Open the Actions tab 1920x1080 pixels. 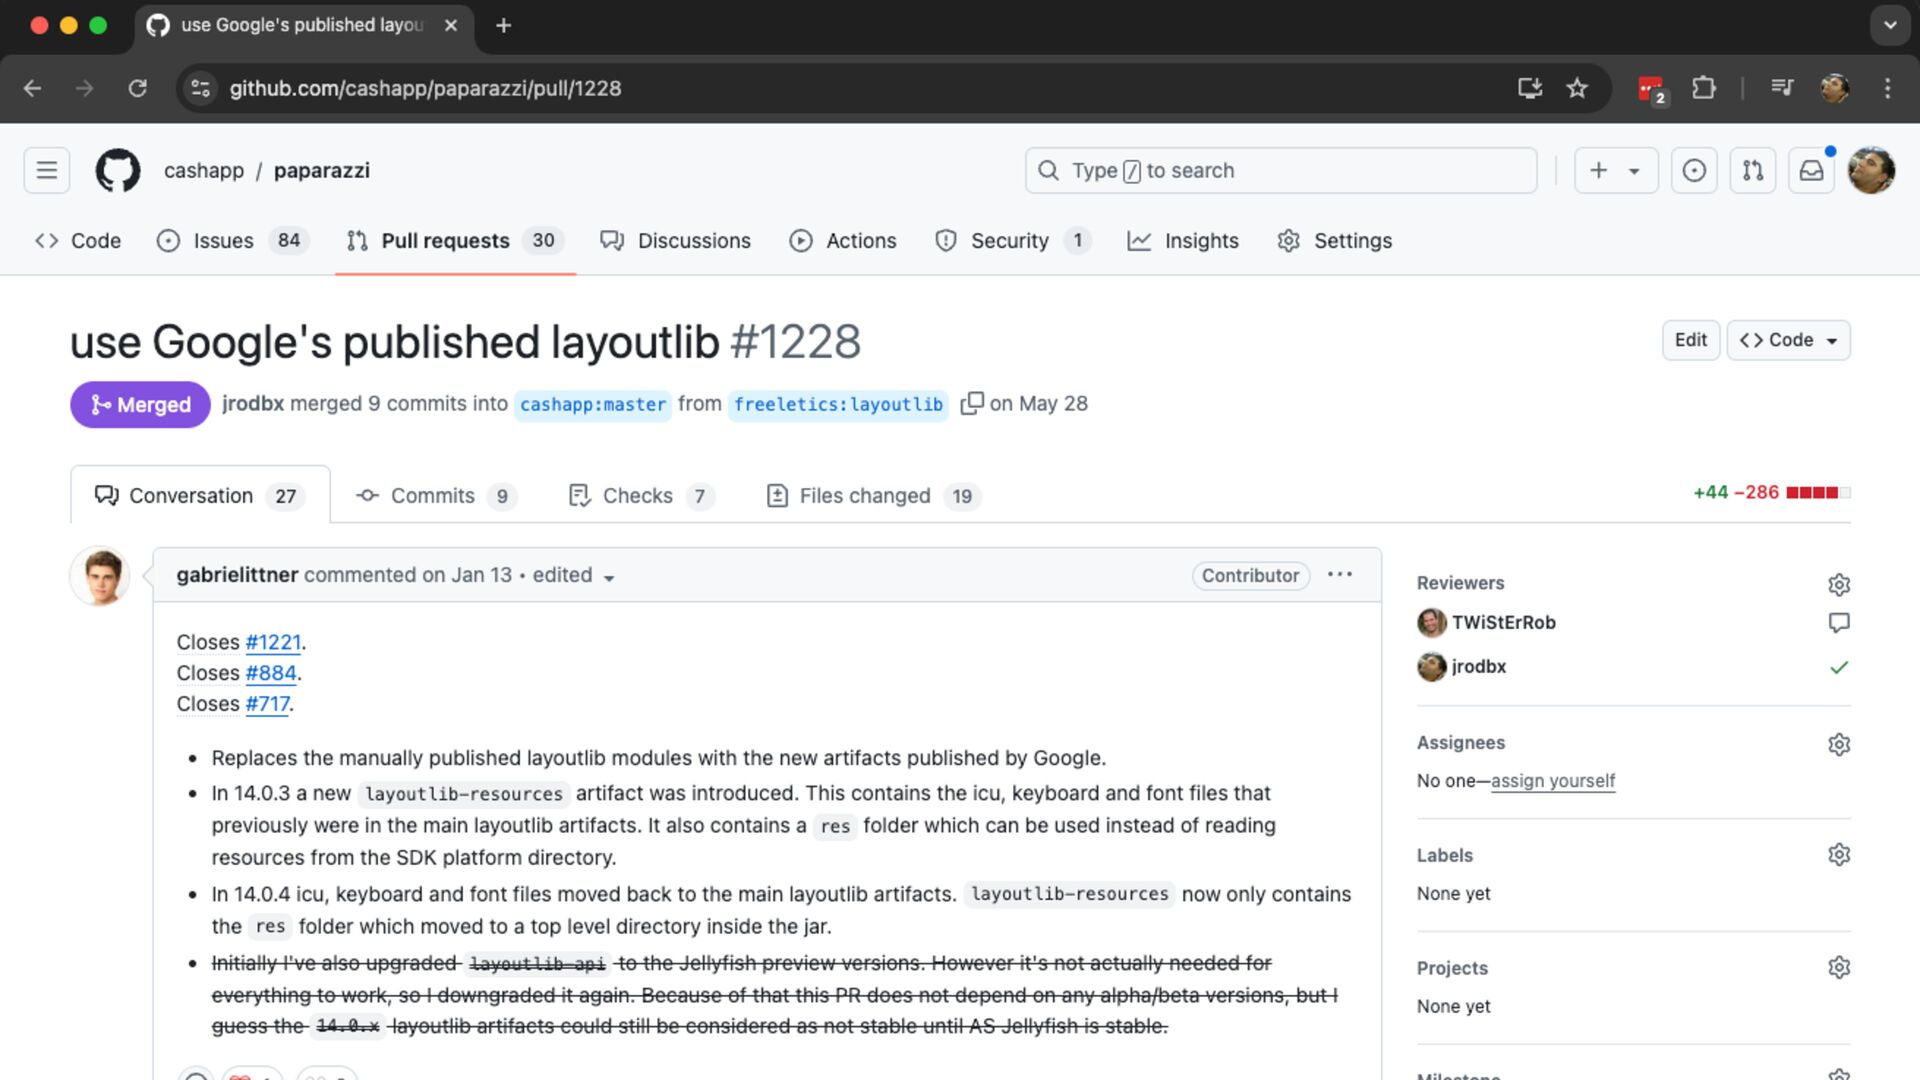(843, 241)
